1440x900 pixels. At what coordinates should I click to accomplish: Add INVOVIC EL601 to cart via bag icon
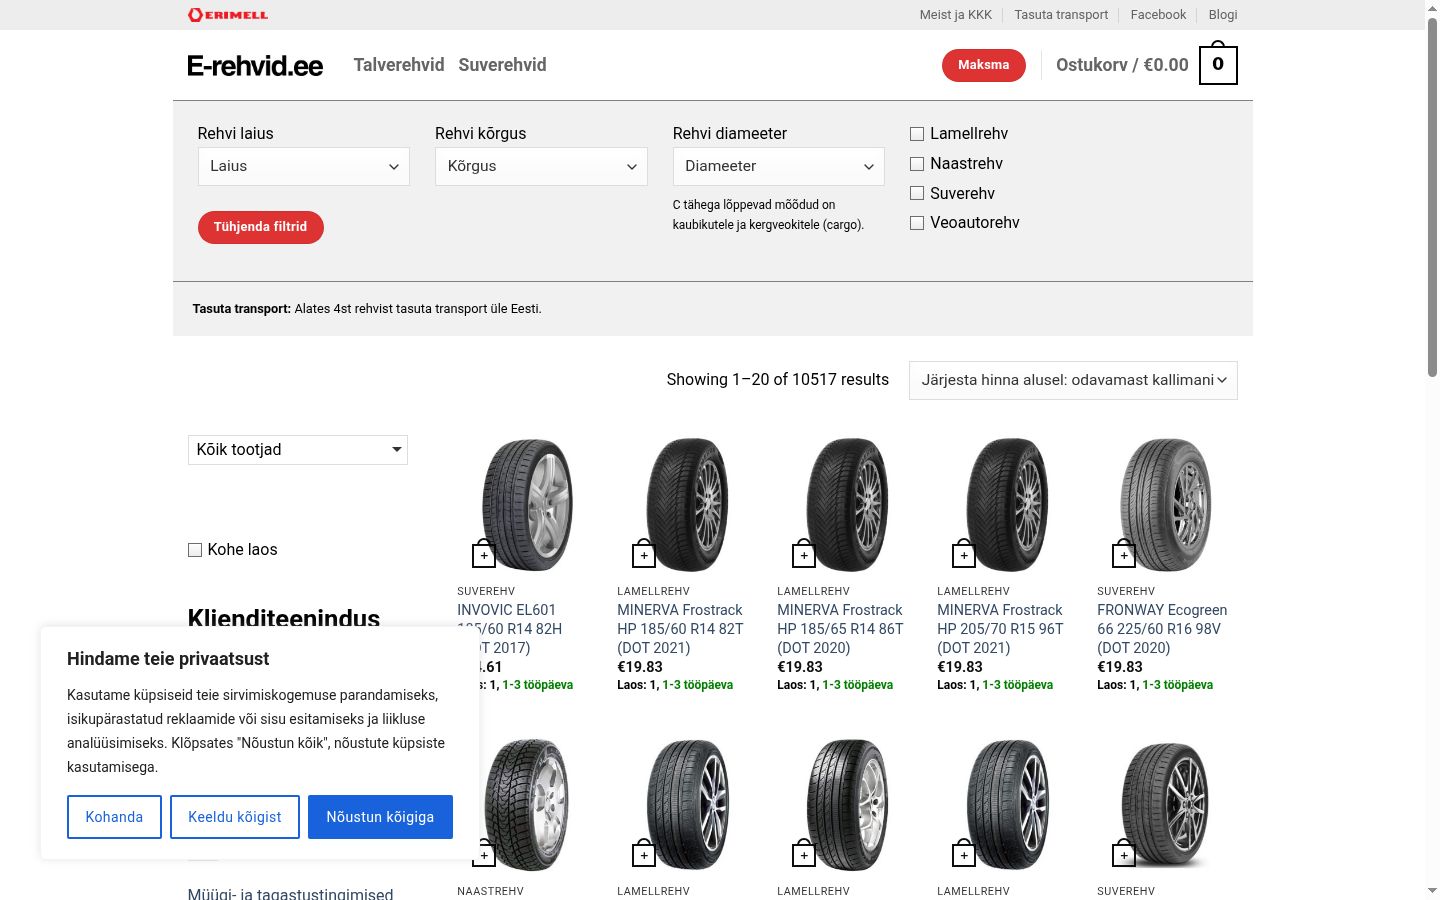(x=484, y=553)
